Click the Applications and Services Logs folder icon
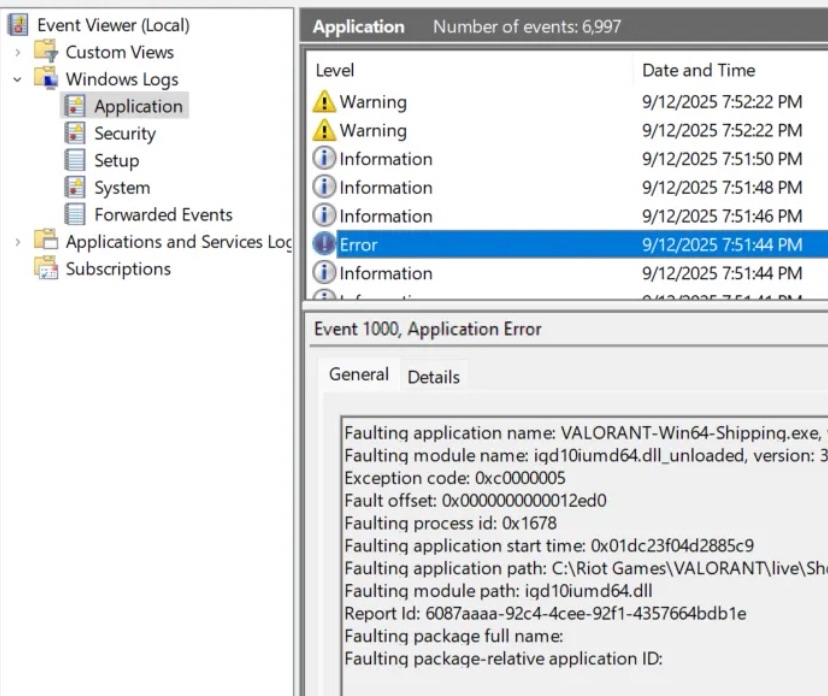Screen dimensions: 828x696 point(46,241)
